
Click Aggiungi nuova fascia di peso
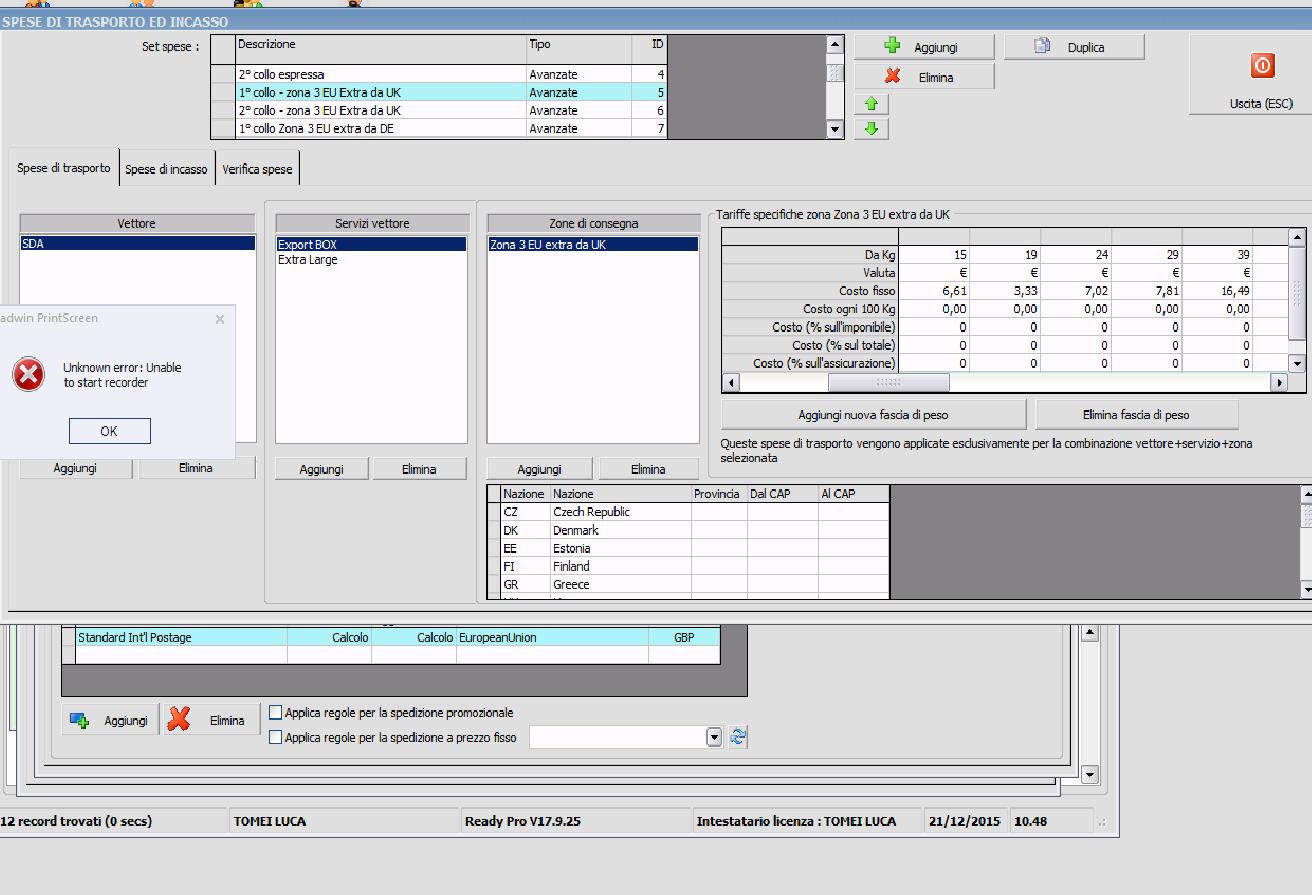(873, 414)
